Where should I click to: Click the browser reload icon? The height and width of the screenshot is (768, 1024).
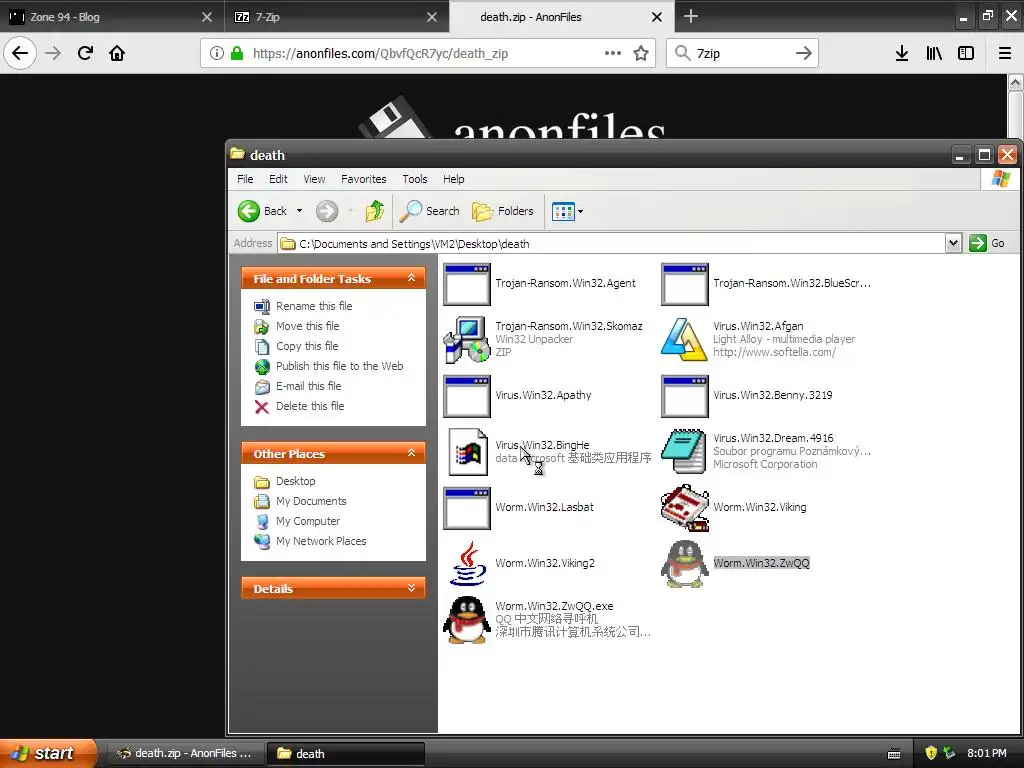85,53
